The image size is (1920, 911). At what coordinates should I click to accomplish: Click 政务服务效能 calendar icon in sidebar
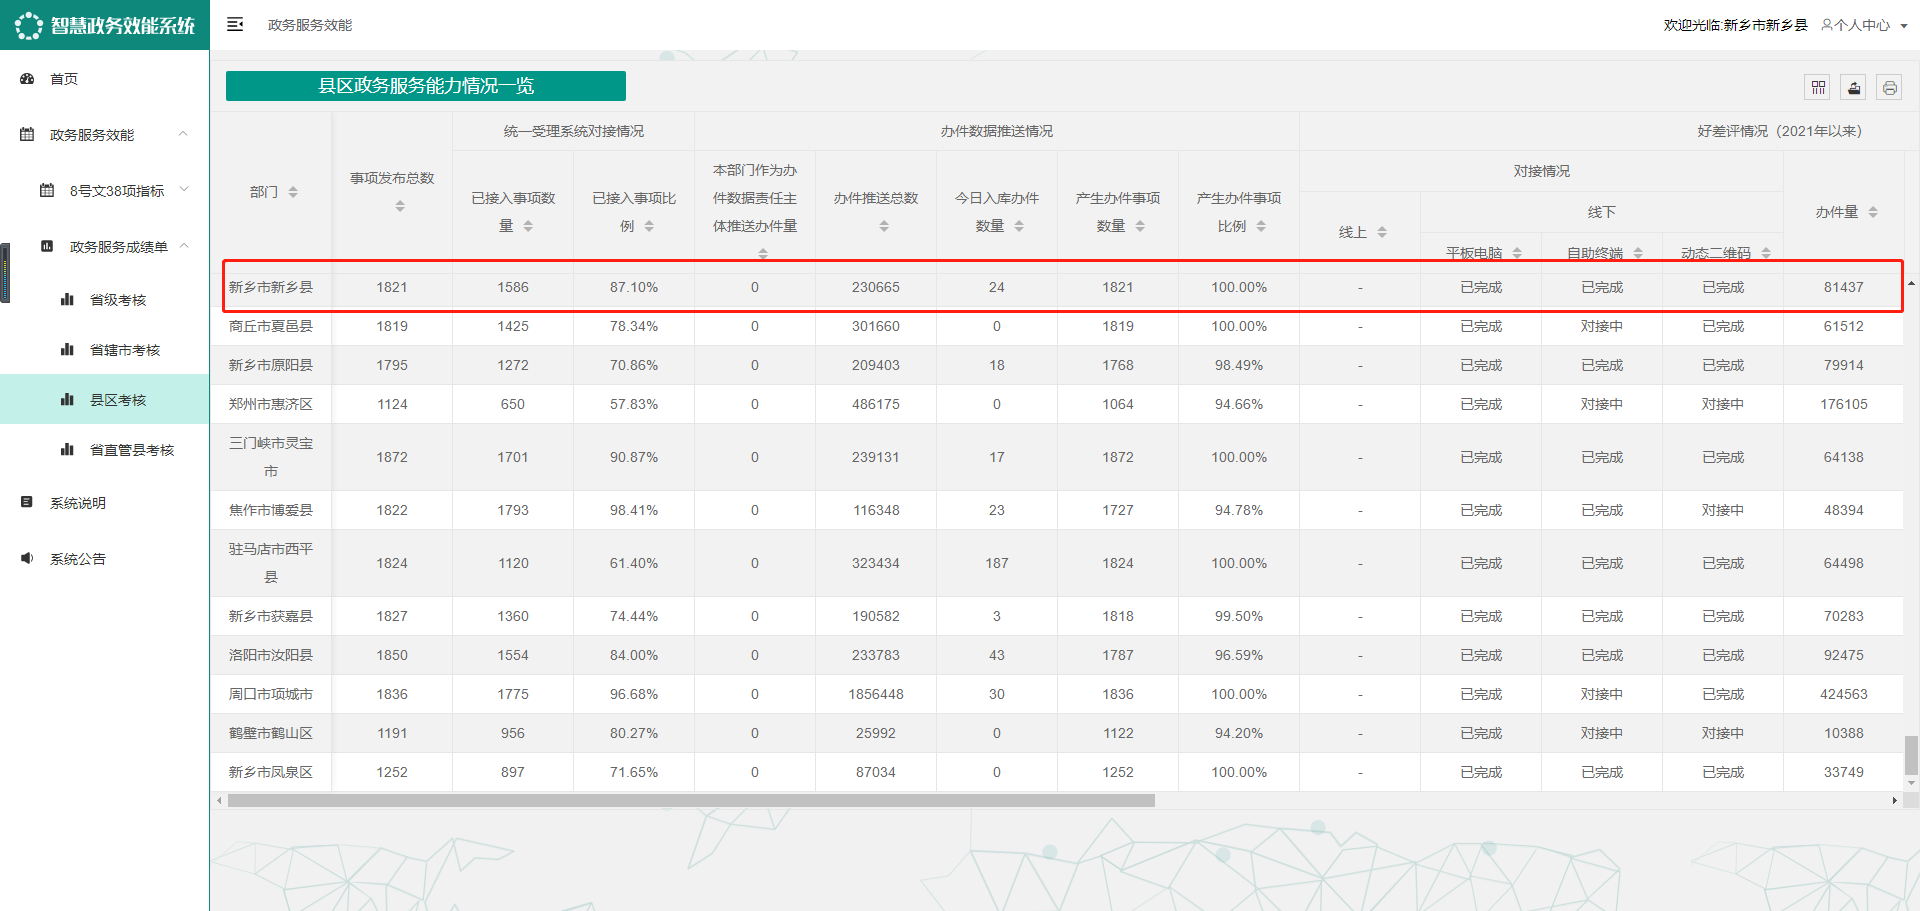point(27,134)
